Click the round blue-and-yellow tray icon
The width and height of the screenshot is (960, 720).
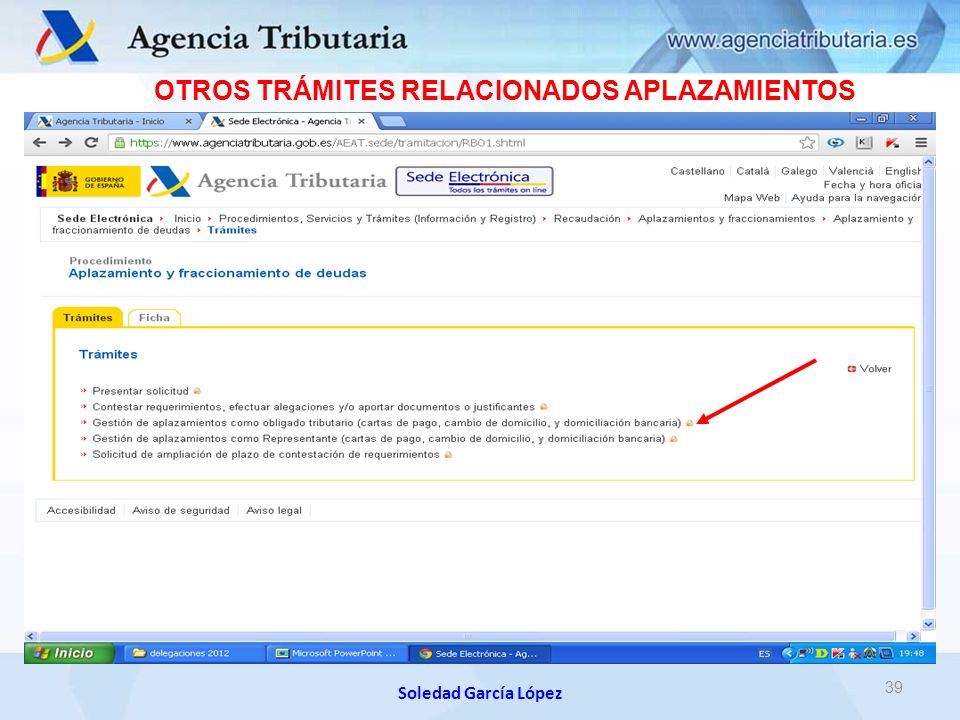(869, 653)
